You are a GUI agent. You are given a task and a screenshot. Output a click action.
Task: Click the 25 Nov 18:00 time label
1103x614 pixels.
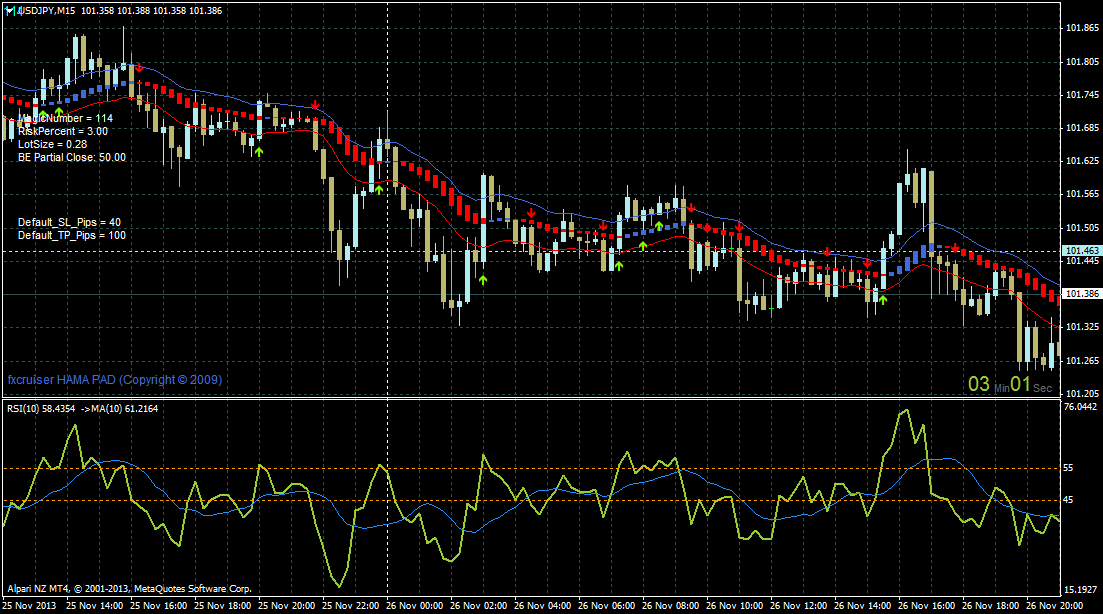coord(222,606)
